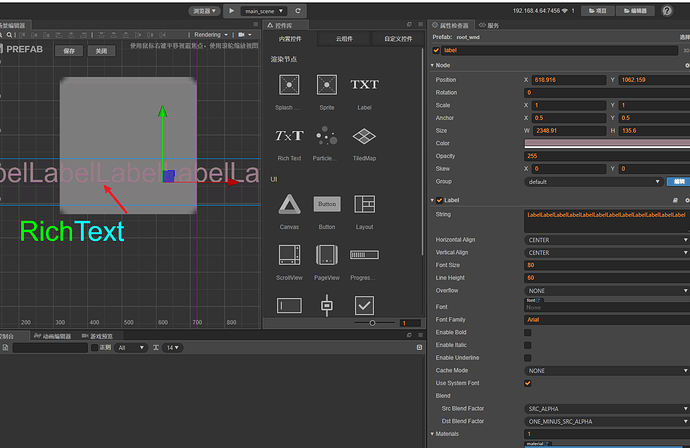This screenshot has height=448, width=690.
Task: Switch to the 自定义控件 tab
Action: pos(397,39)
